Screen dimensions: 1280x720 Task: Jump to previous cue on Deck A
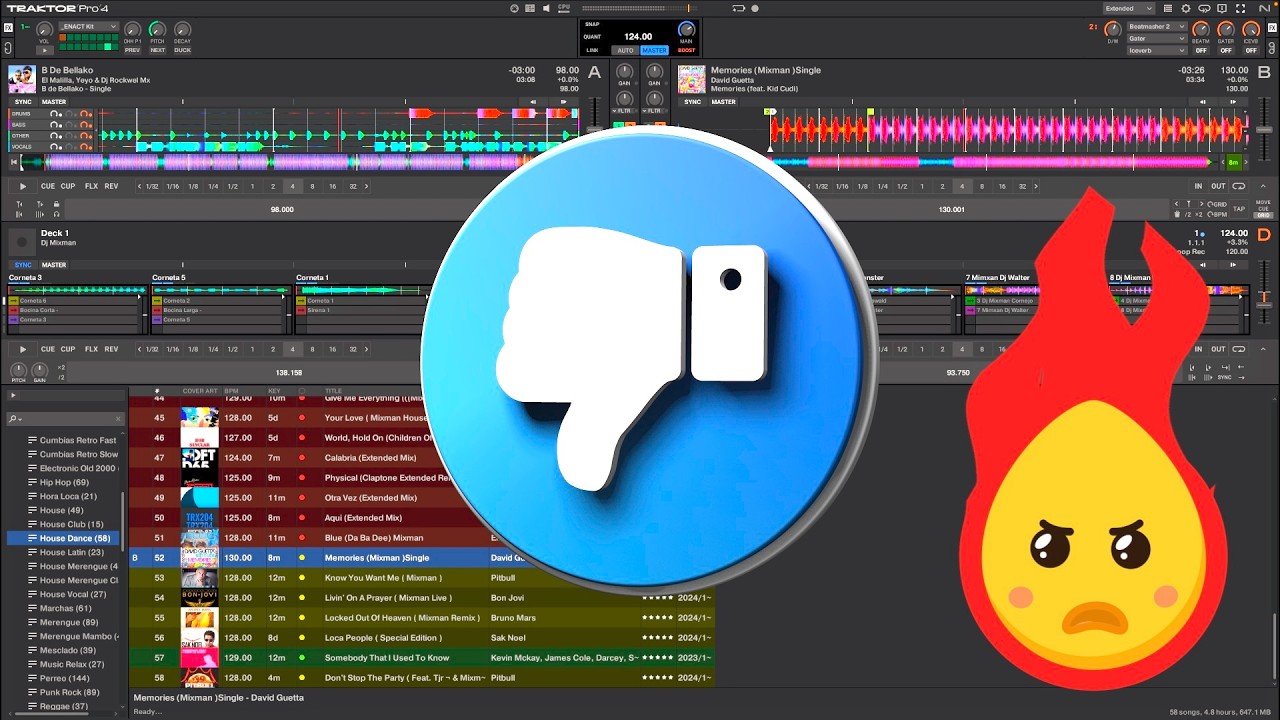(533, 101)
